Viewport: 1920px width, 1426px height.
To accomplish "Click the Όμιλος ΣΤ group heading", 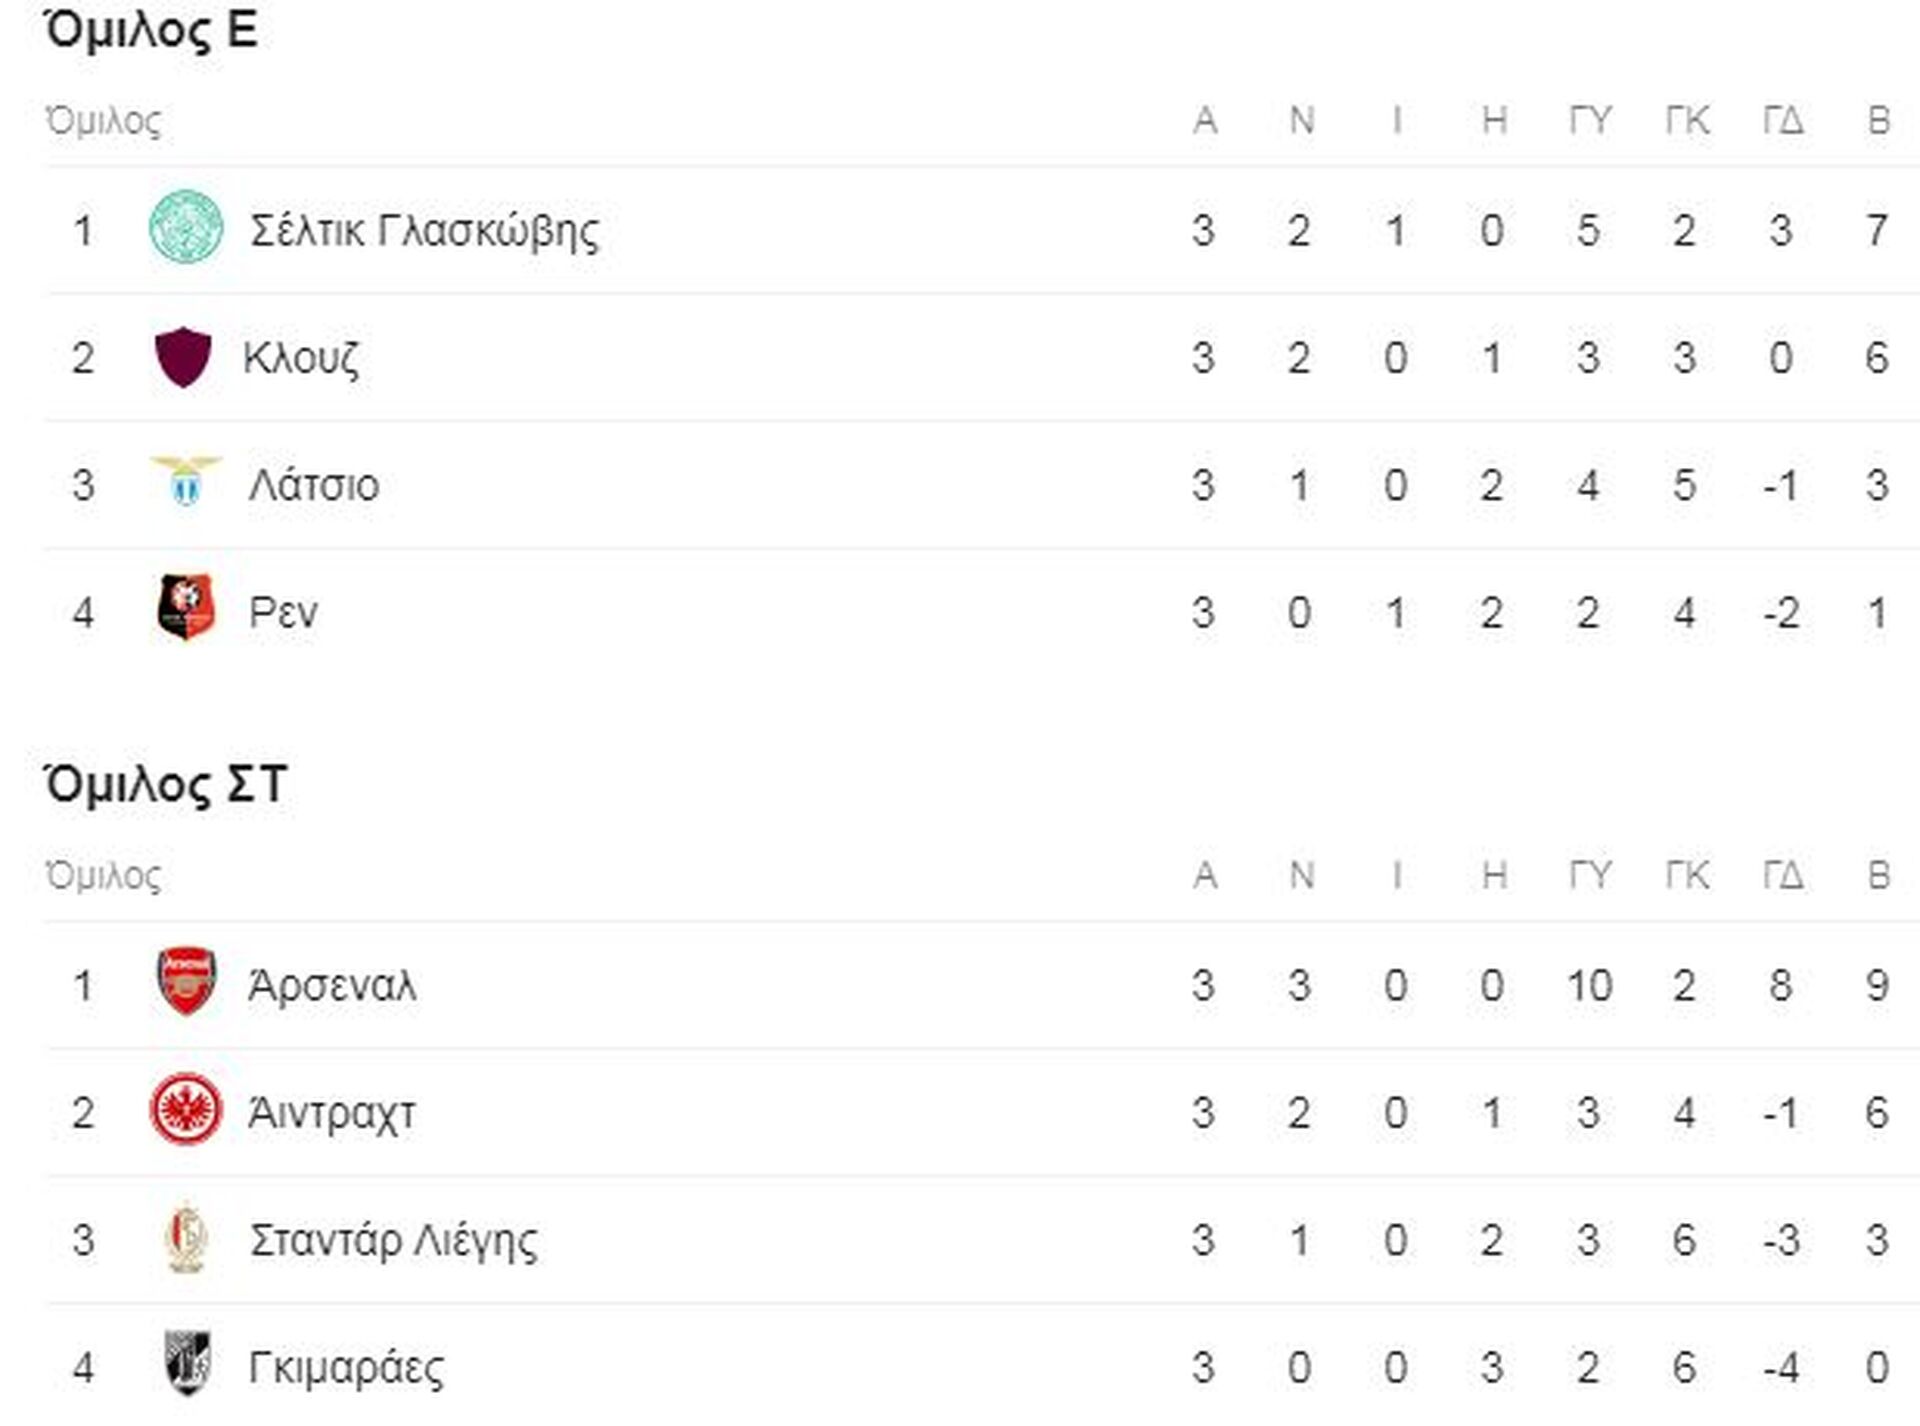I will 165,783.
